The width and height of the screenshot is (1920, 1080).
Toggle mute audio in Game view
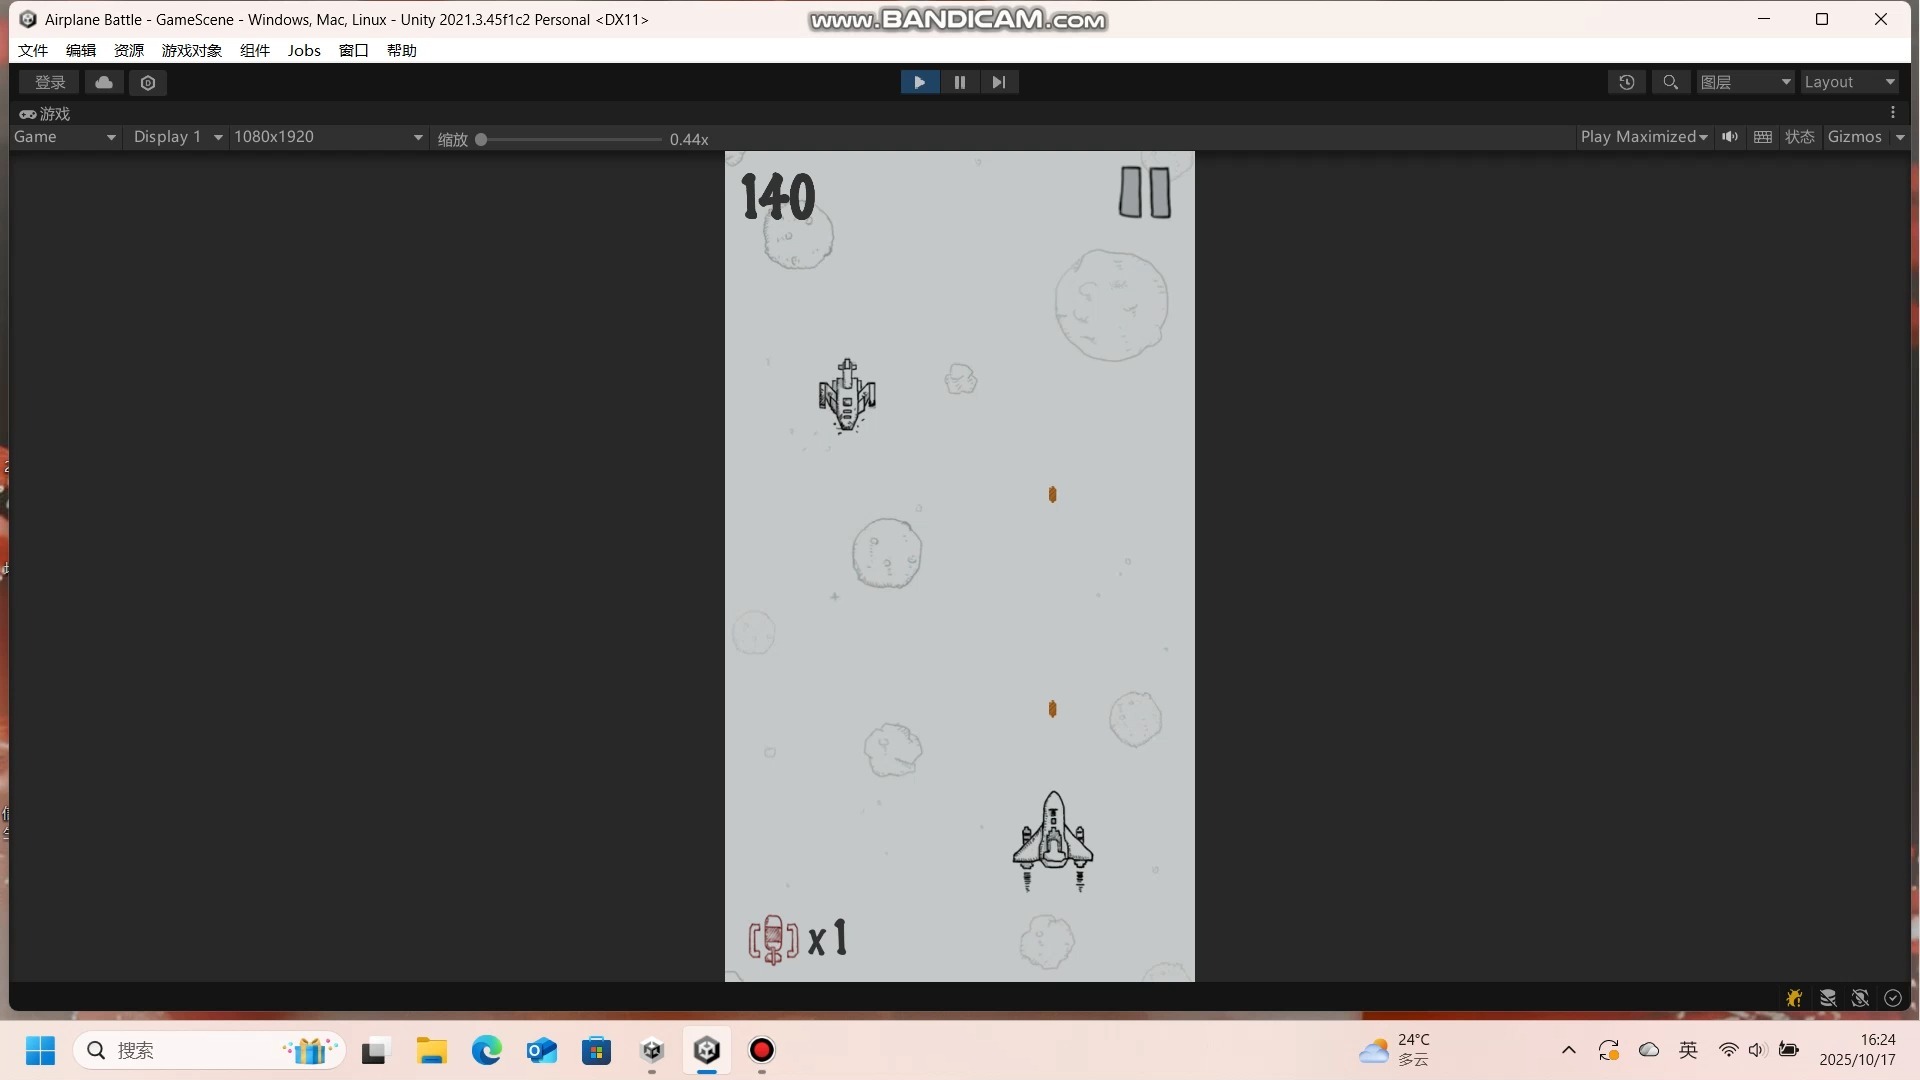point(1730,137)
